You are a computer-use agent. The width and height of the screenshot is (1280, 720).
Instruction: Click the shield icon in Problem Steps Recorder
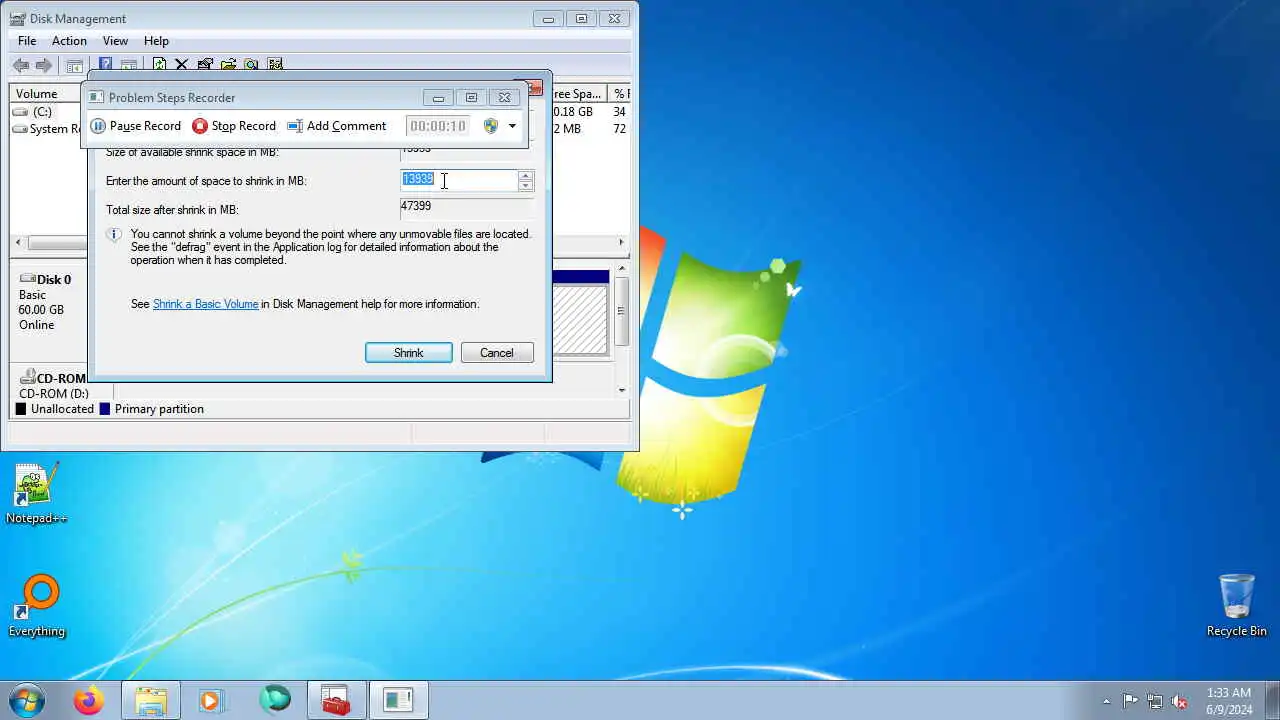coord(490,126)
